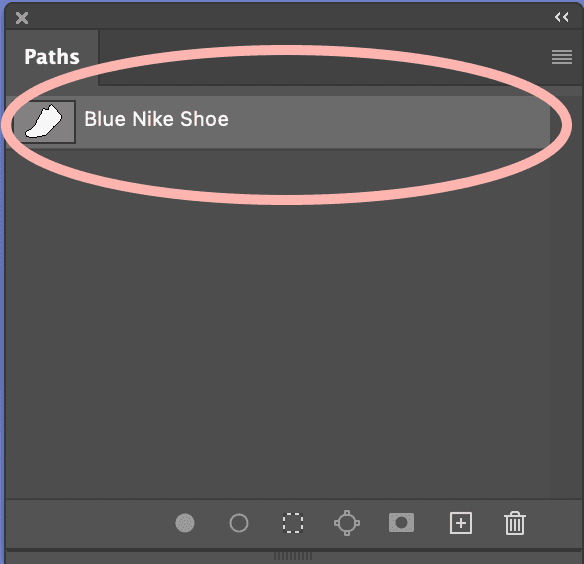Viewport: 584px width, 564px height.
Task: Open the Paths panel hamburger menu
Action: pyautogui.click(x=562, y=57)
